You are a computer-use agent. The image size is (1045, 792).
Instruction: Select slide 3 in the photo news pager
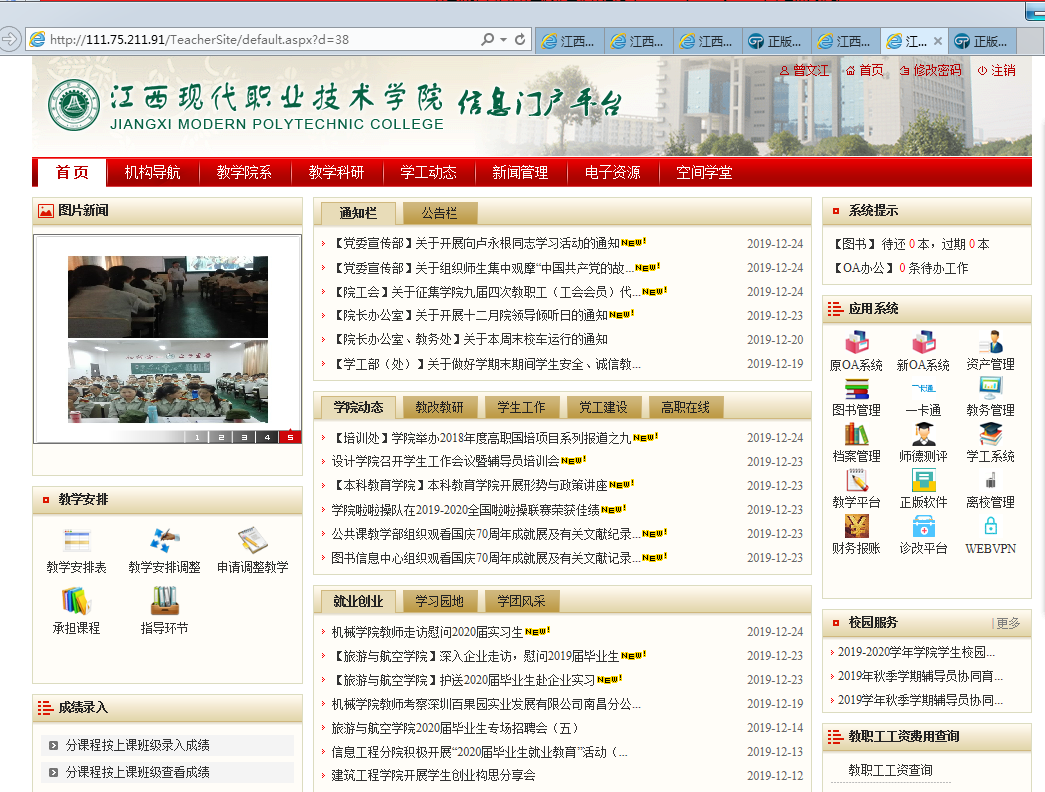(x=243, y=437)
